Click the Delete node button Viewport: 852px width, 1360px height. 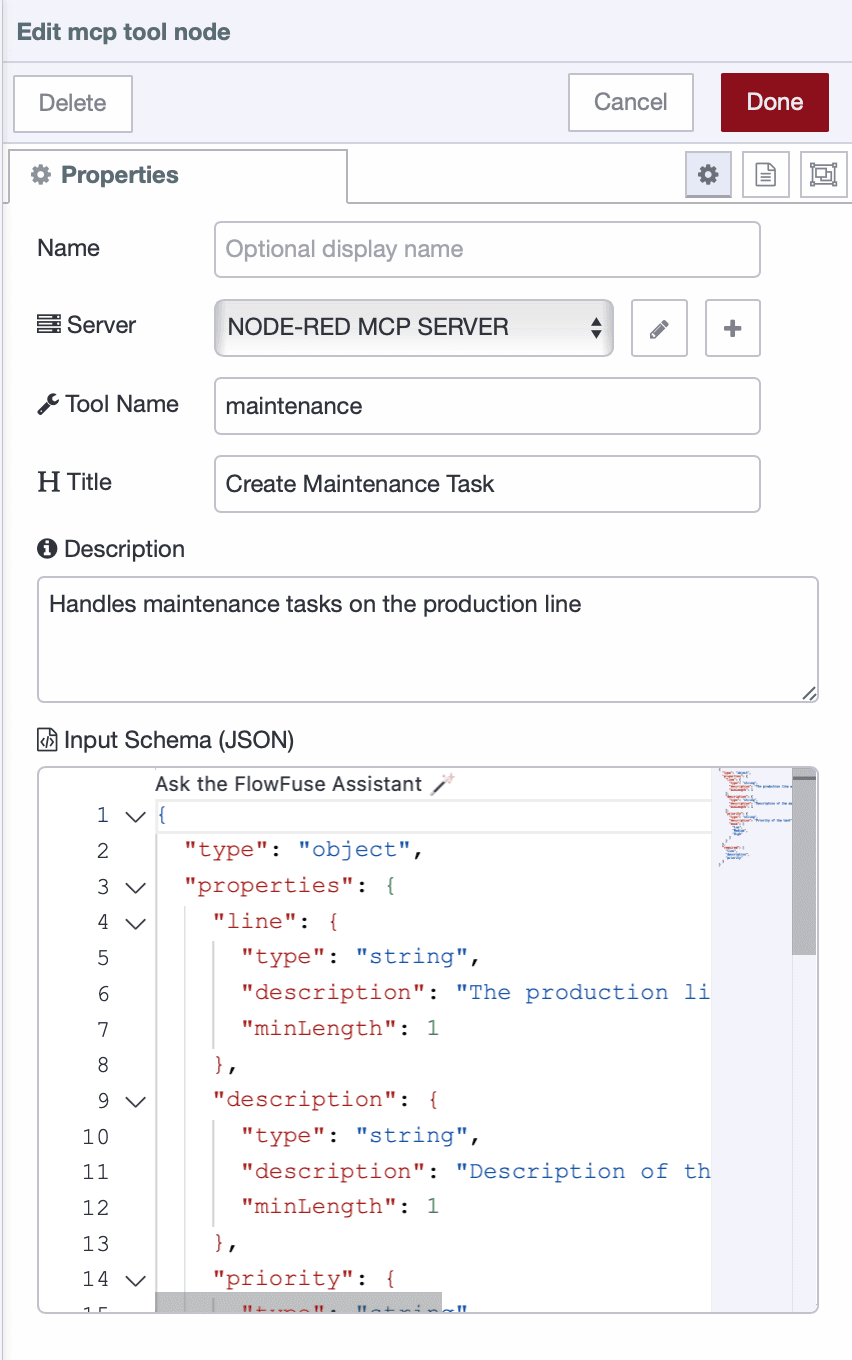(72, 103)
